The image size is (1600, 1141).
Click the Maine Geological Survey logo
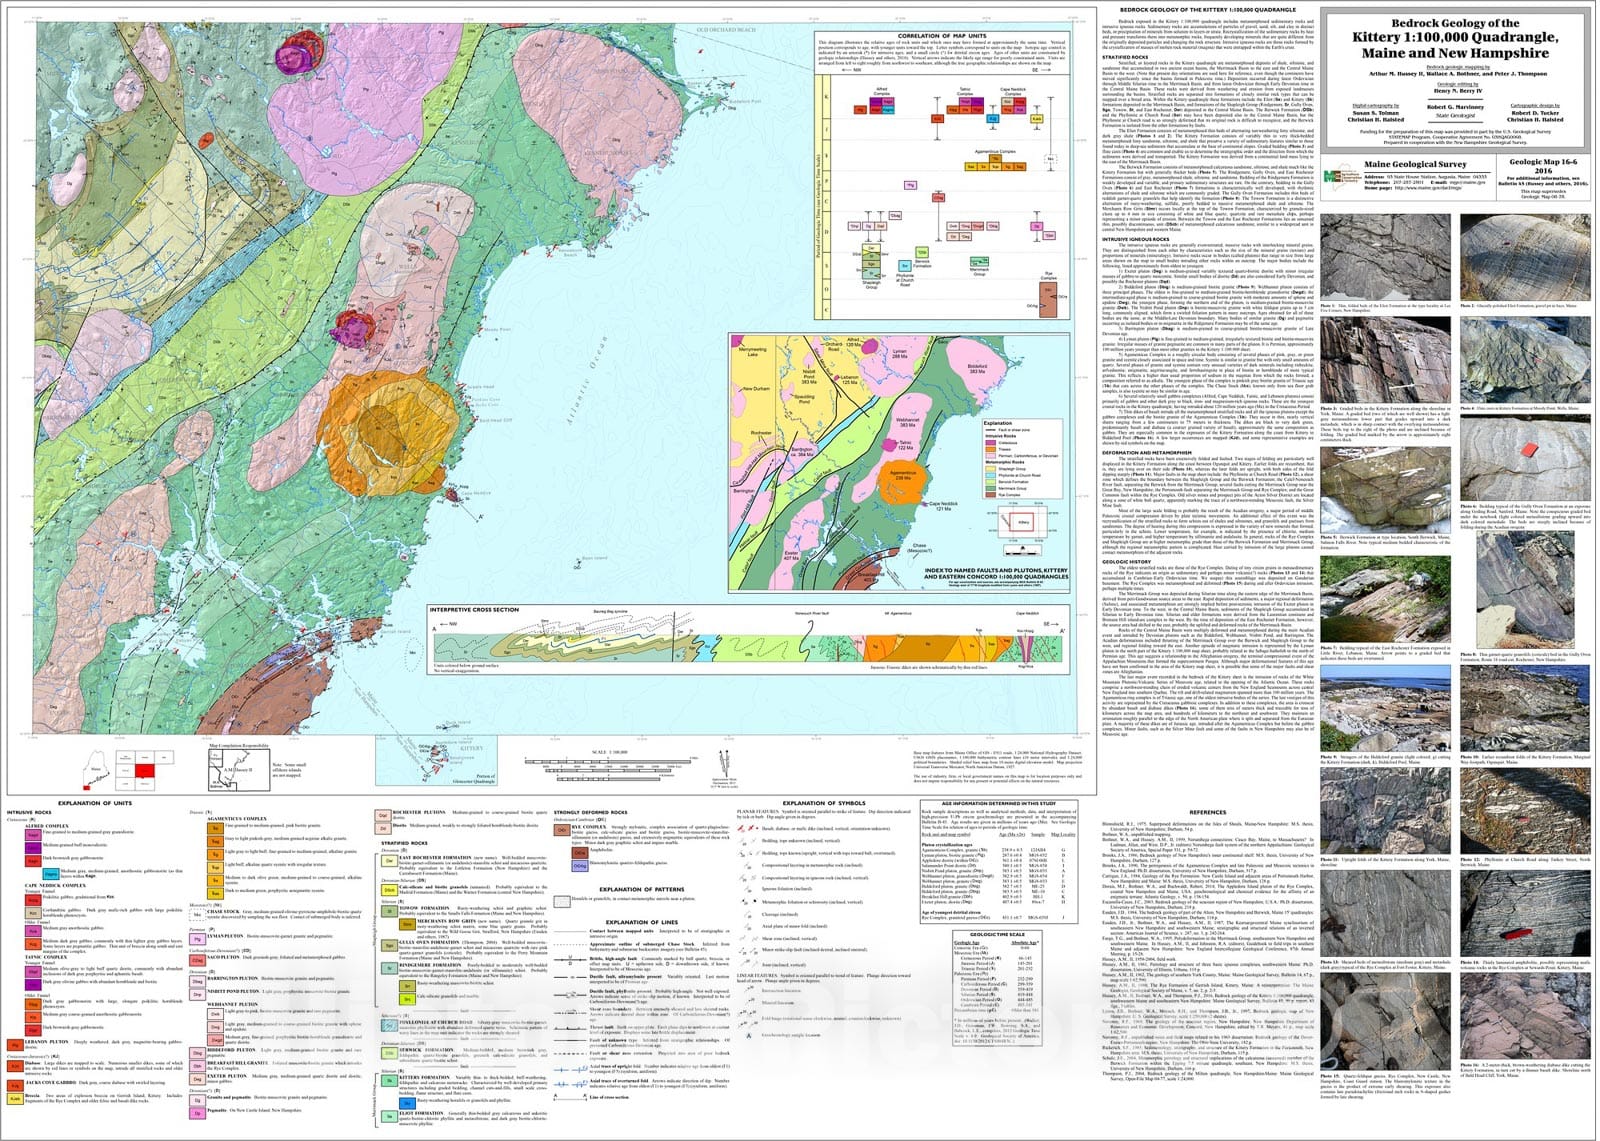pos(1343,177)
